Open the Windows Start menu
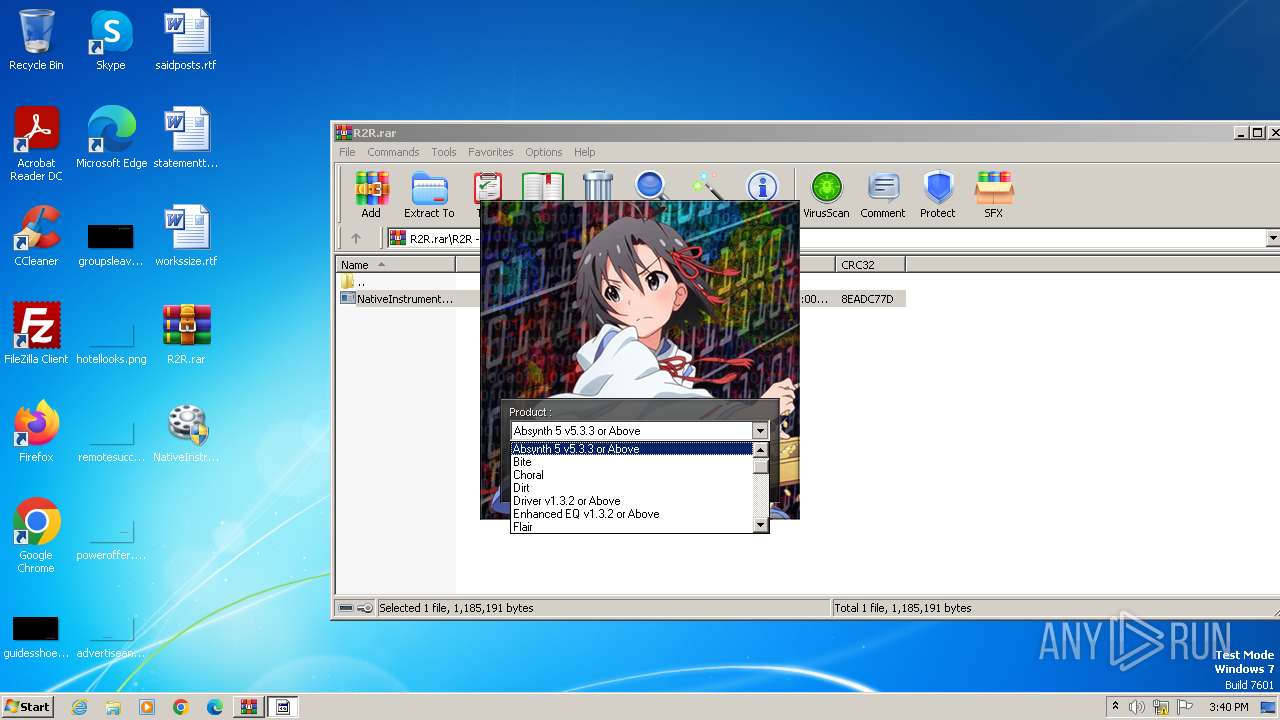 (x=28, y=706)
